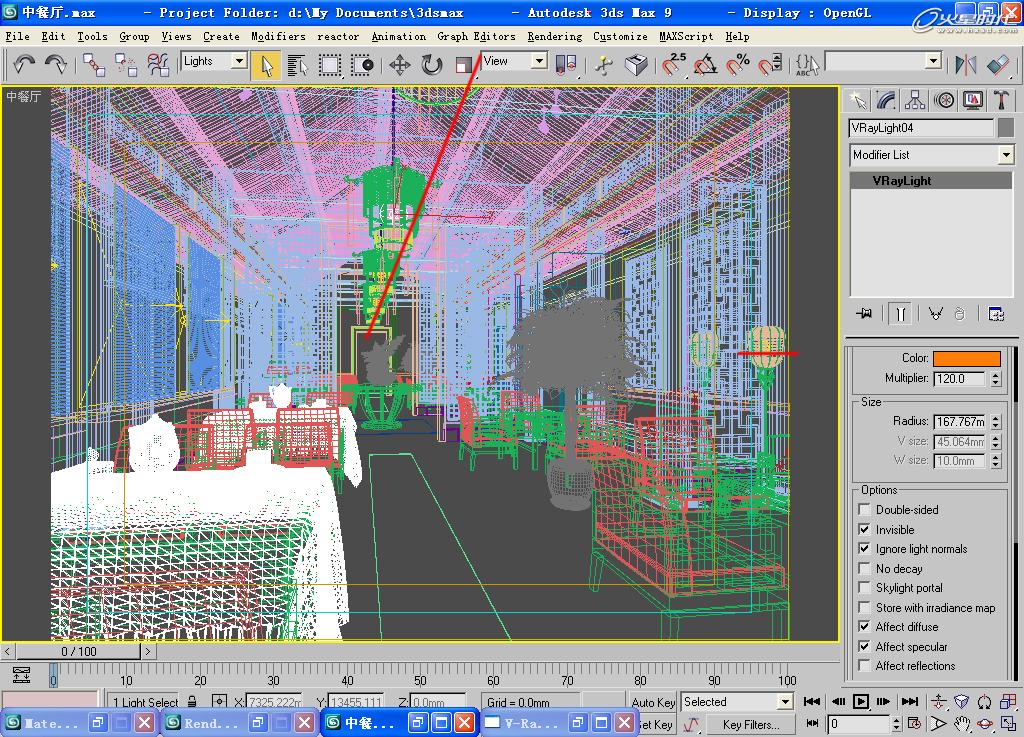Screen dimensions: 1024x737
Task: Click Configure Modifier Sets icon
Action: tap(996, 315)
